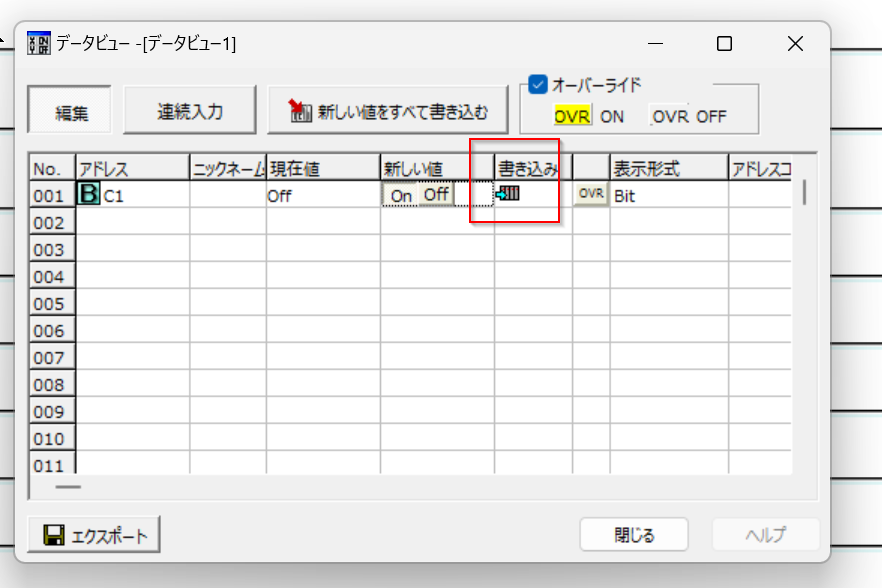This screenshot has width=882, height=588.
Task: Maximize the Data View window
Action: tap(724, 43)
